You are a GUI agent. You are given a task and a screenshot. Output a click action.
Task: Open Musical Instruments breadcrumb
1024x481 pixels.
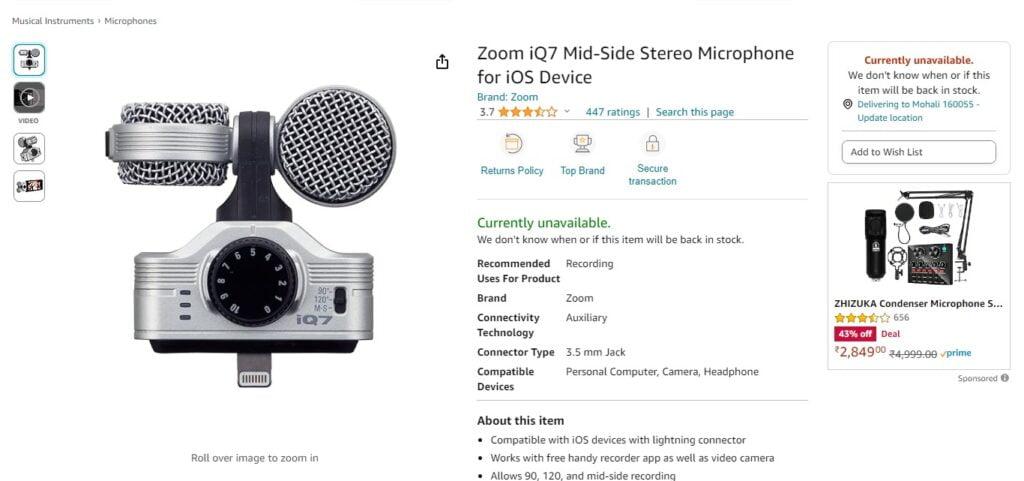click(53, 21)
